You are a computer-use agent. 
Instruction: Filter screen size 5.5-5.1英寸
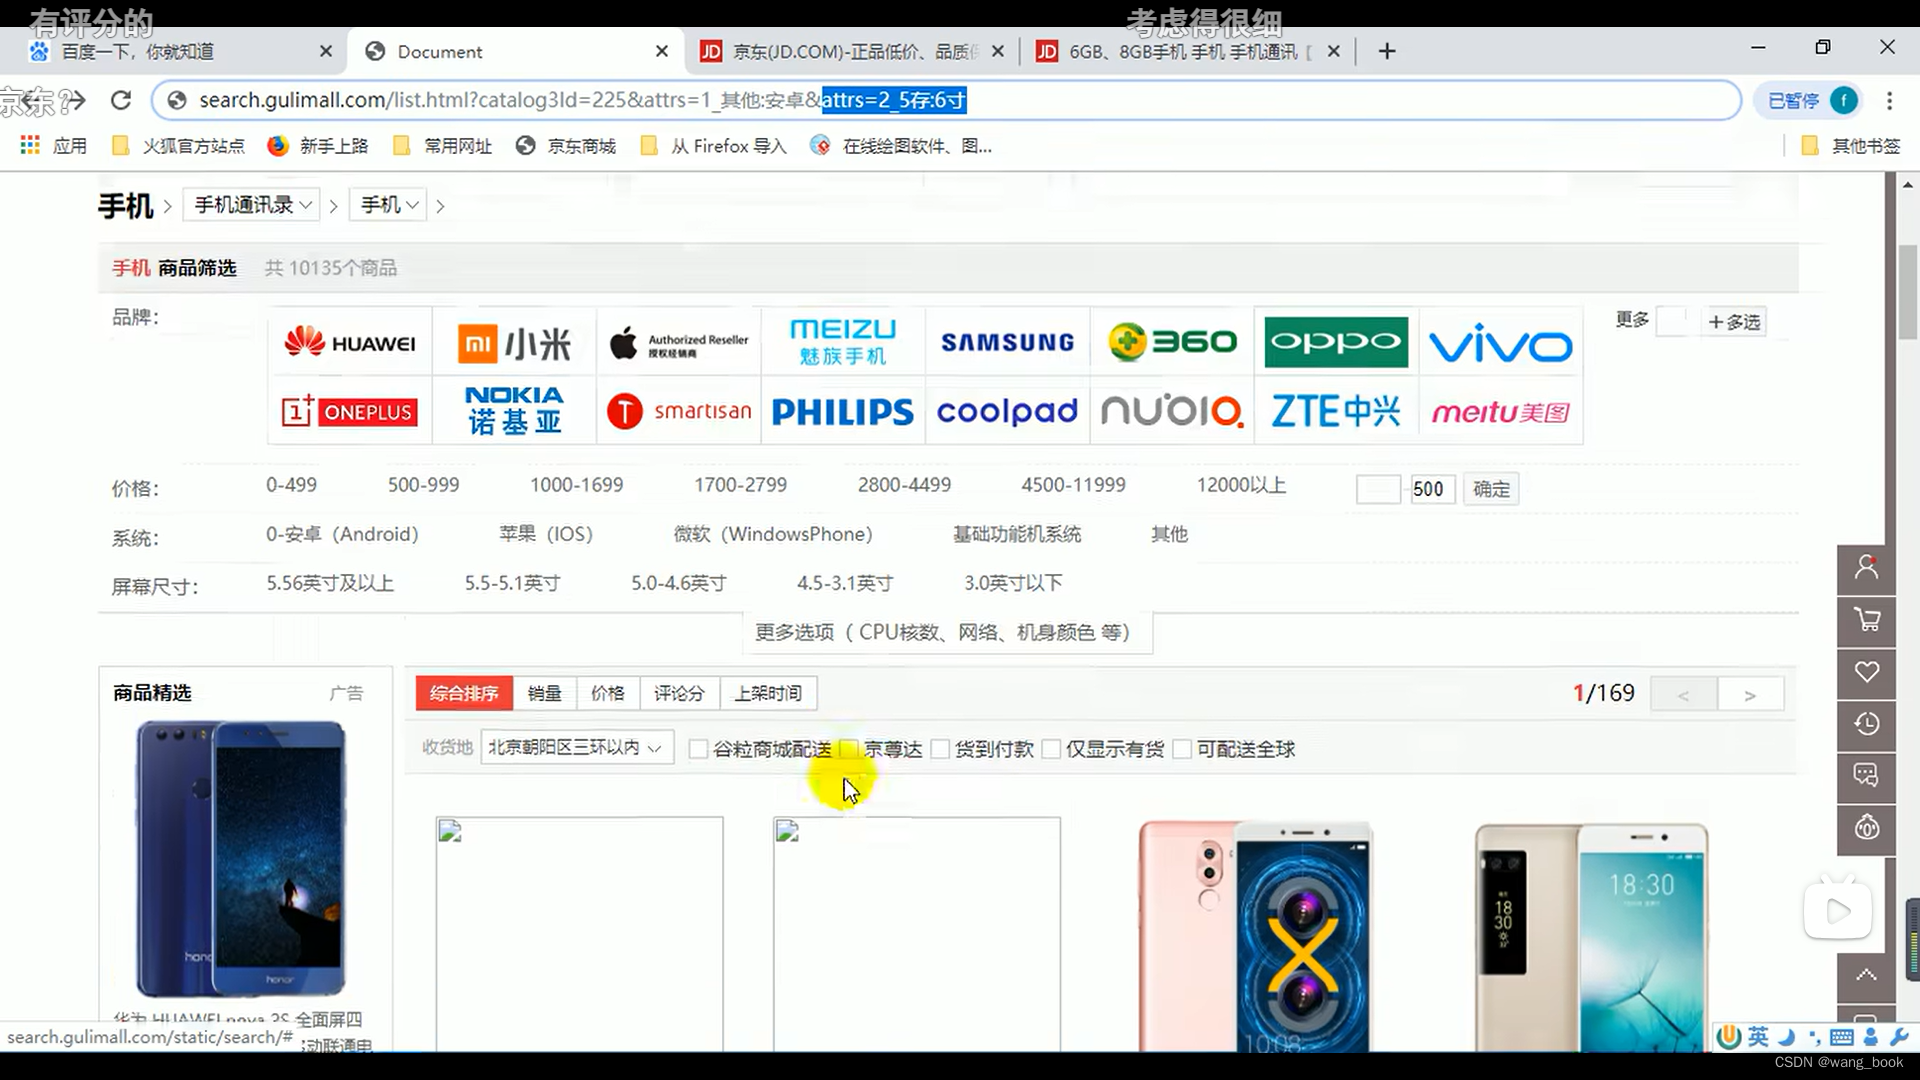tap(512, 583)
